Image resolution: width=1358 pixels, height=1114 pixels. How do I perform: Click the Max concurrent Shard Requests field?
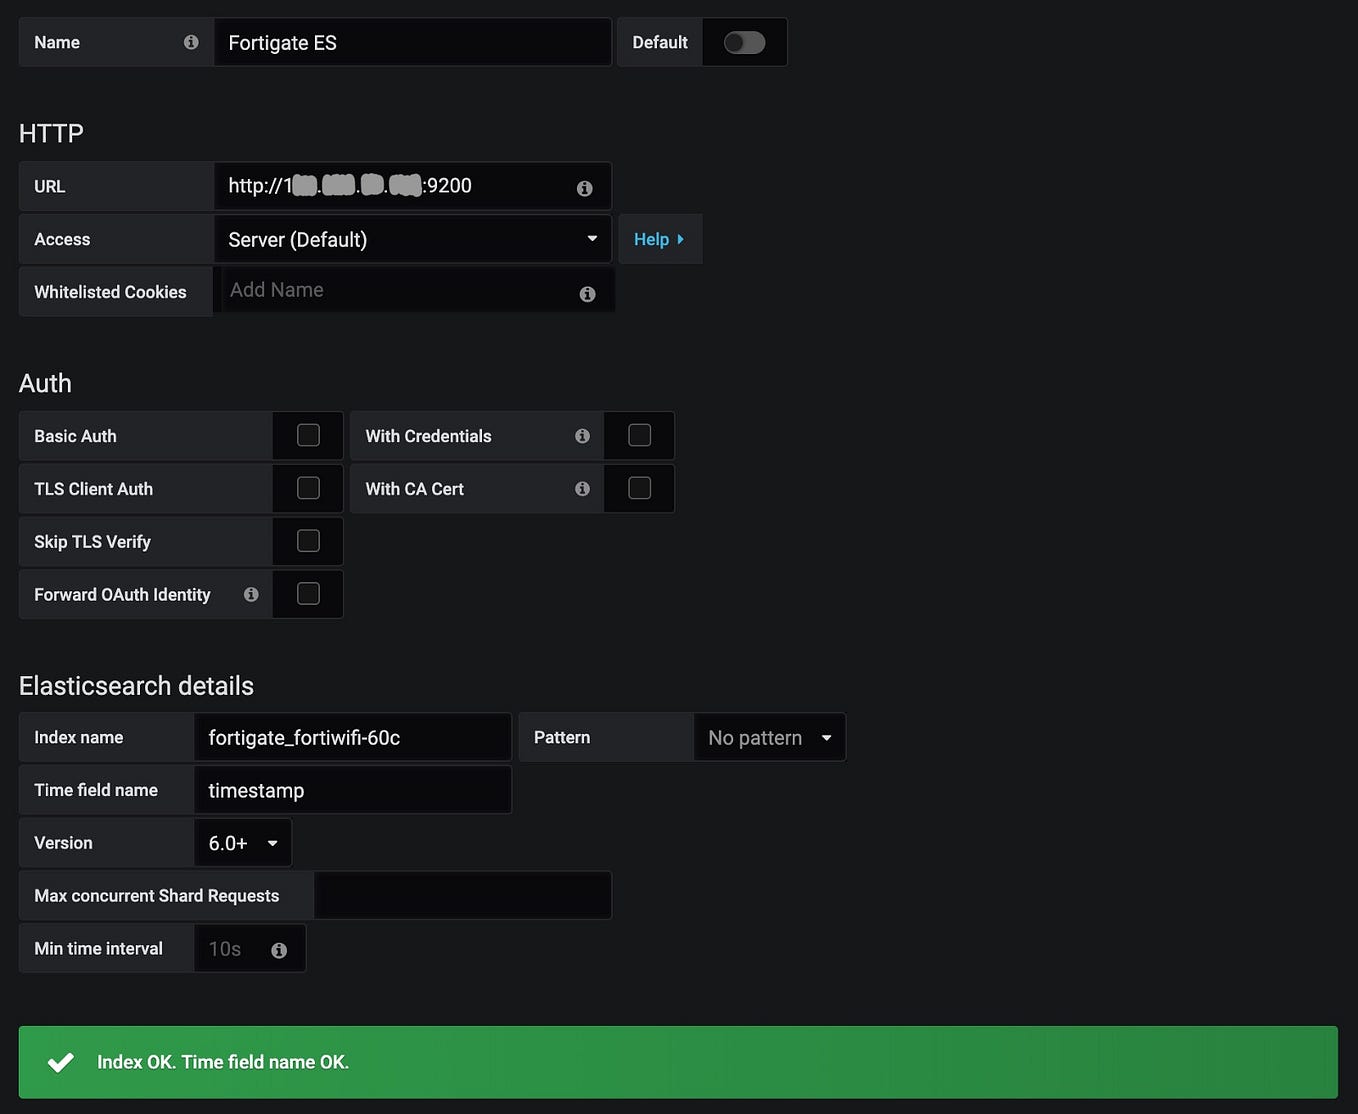point(462,895)
